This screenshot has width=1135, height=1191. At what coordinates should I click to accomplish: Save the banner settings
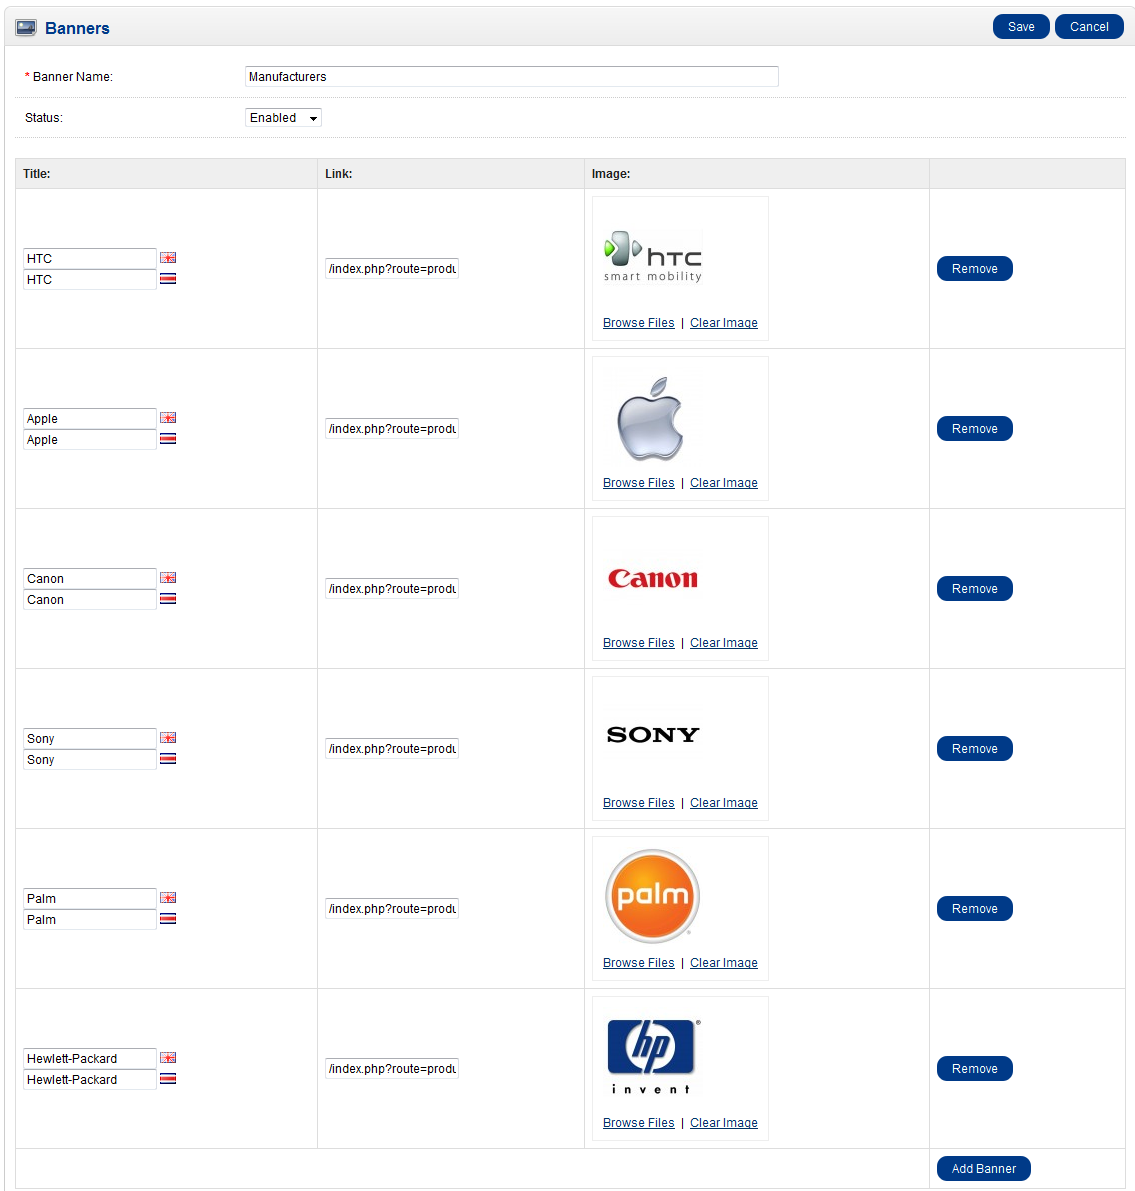(x=1021, y=27)
